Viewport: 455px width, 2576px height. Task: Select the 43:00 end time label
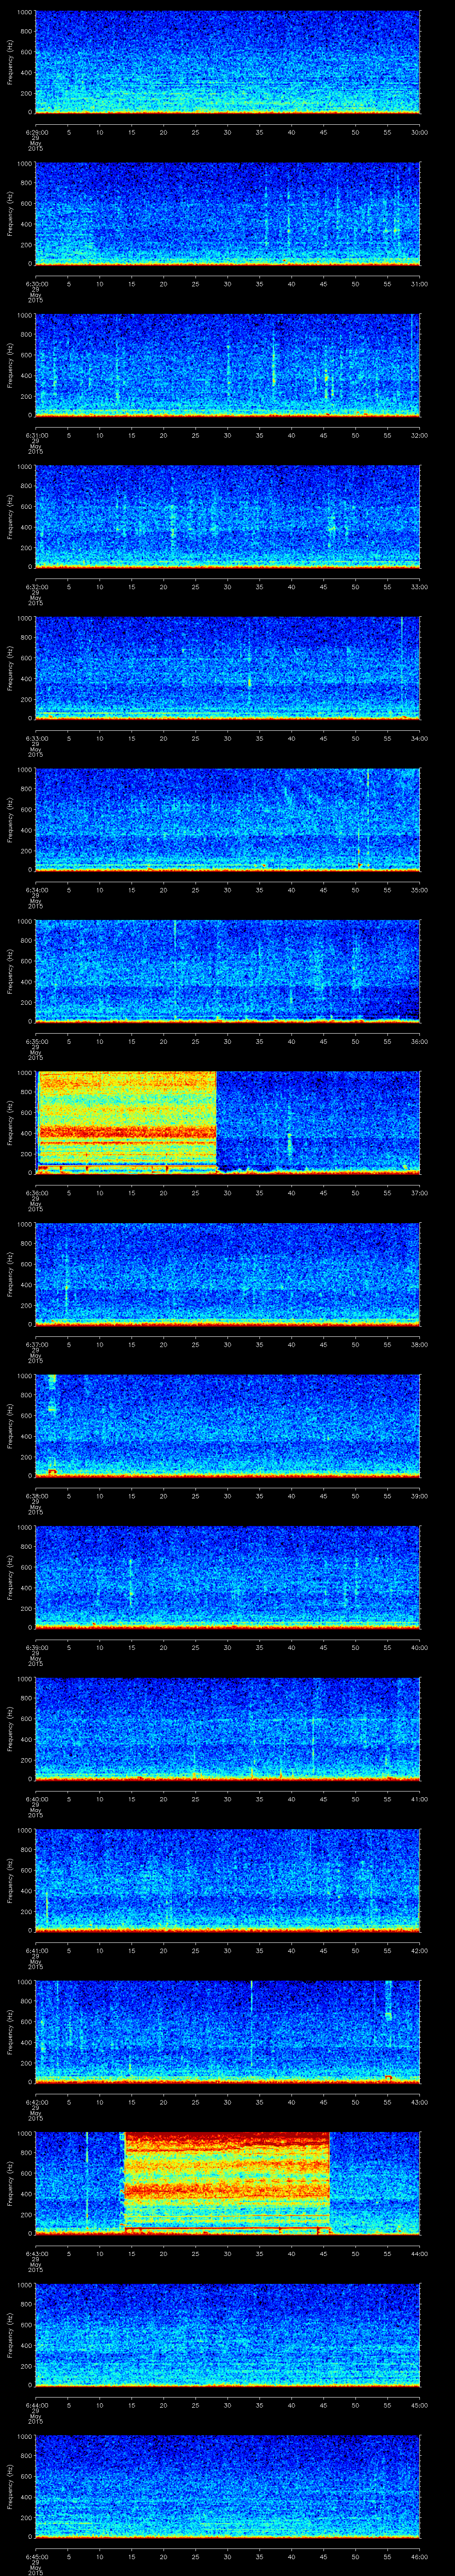pyautogui.click(x=419, y=2101)
